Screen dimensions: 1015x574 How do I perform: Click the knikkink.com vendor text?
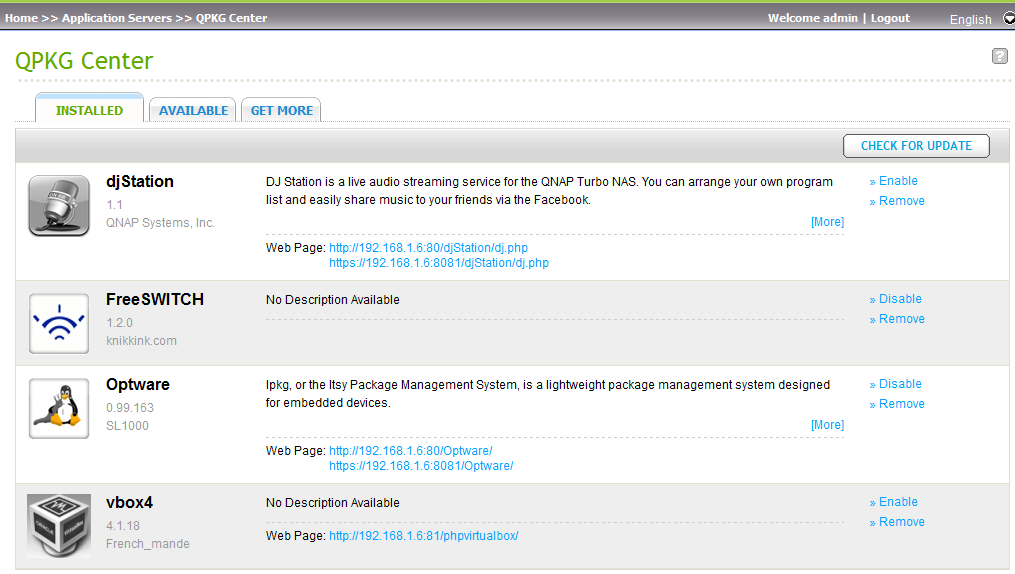point(141,340)
